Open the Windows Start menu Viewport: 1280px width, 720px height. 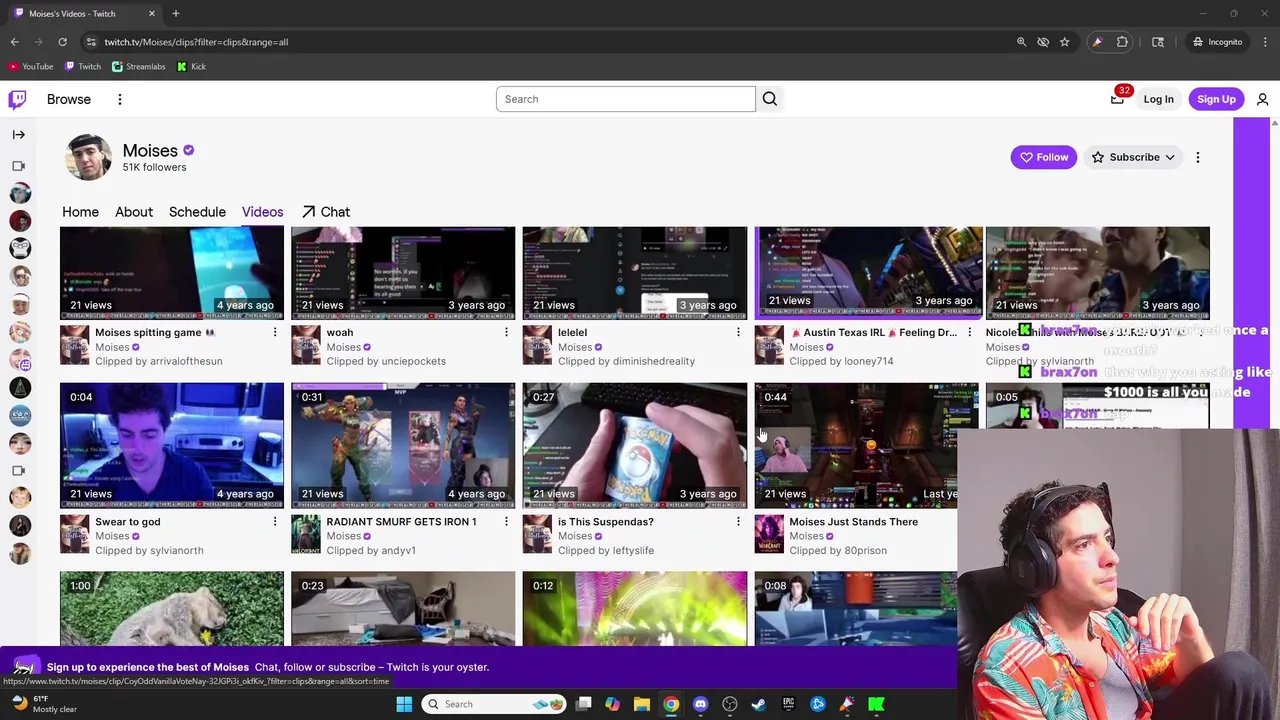click(404, 704)
